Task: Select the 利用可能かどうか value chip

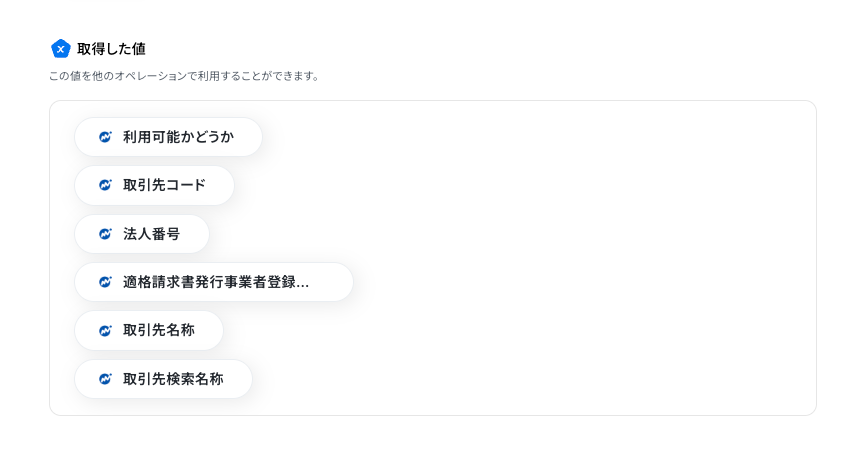Action: tap(169, 137)
